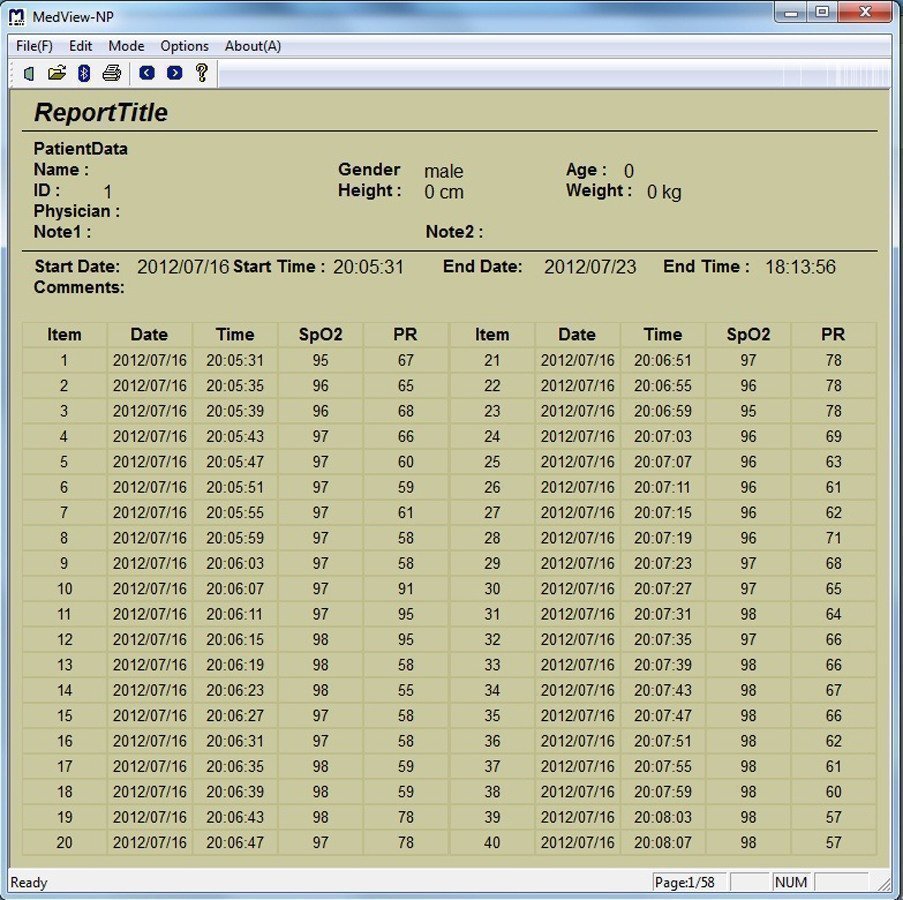The height and width of the screenshot is (900, 903).
Task: Click the ReportTitle heading text
Action: click(101, 113)
